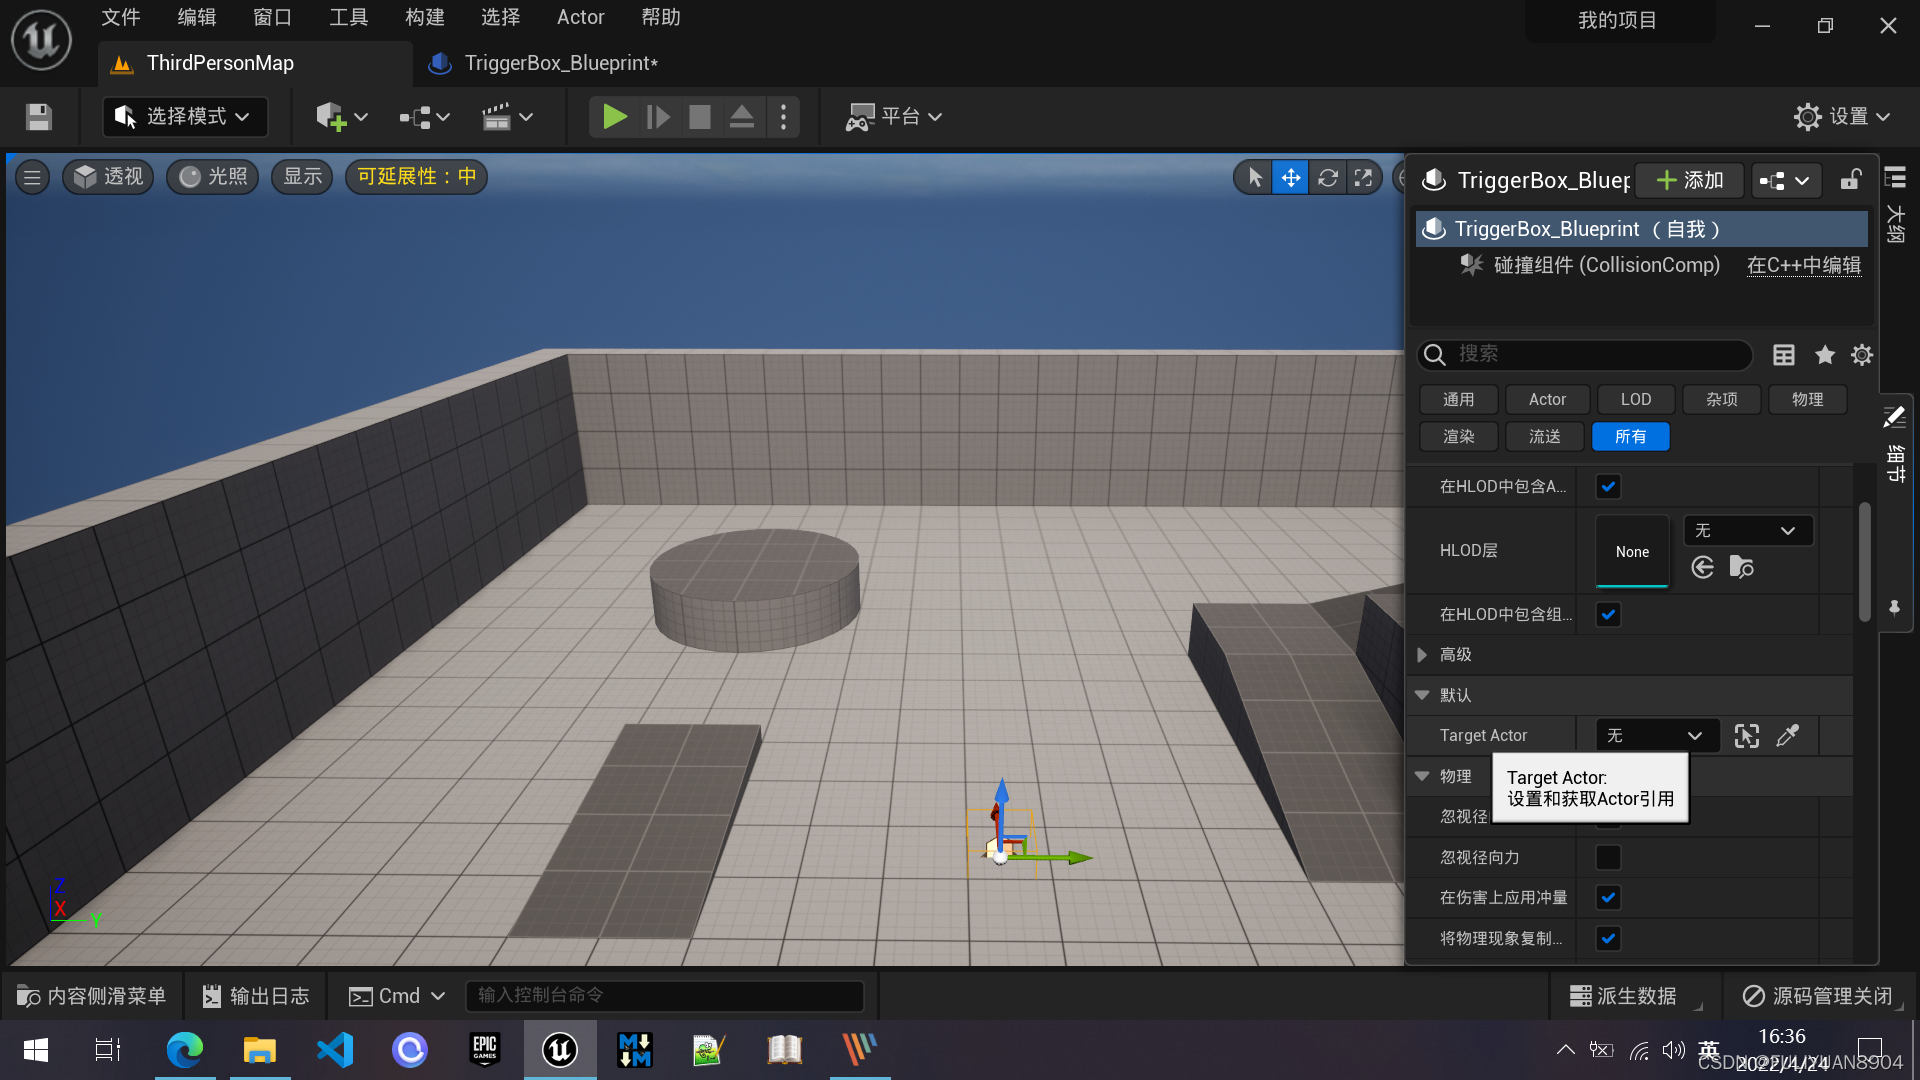Click the 在C++中编辑 link
The width and height of the screenshot is (1920, 1080).
click(1803, 265)
